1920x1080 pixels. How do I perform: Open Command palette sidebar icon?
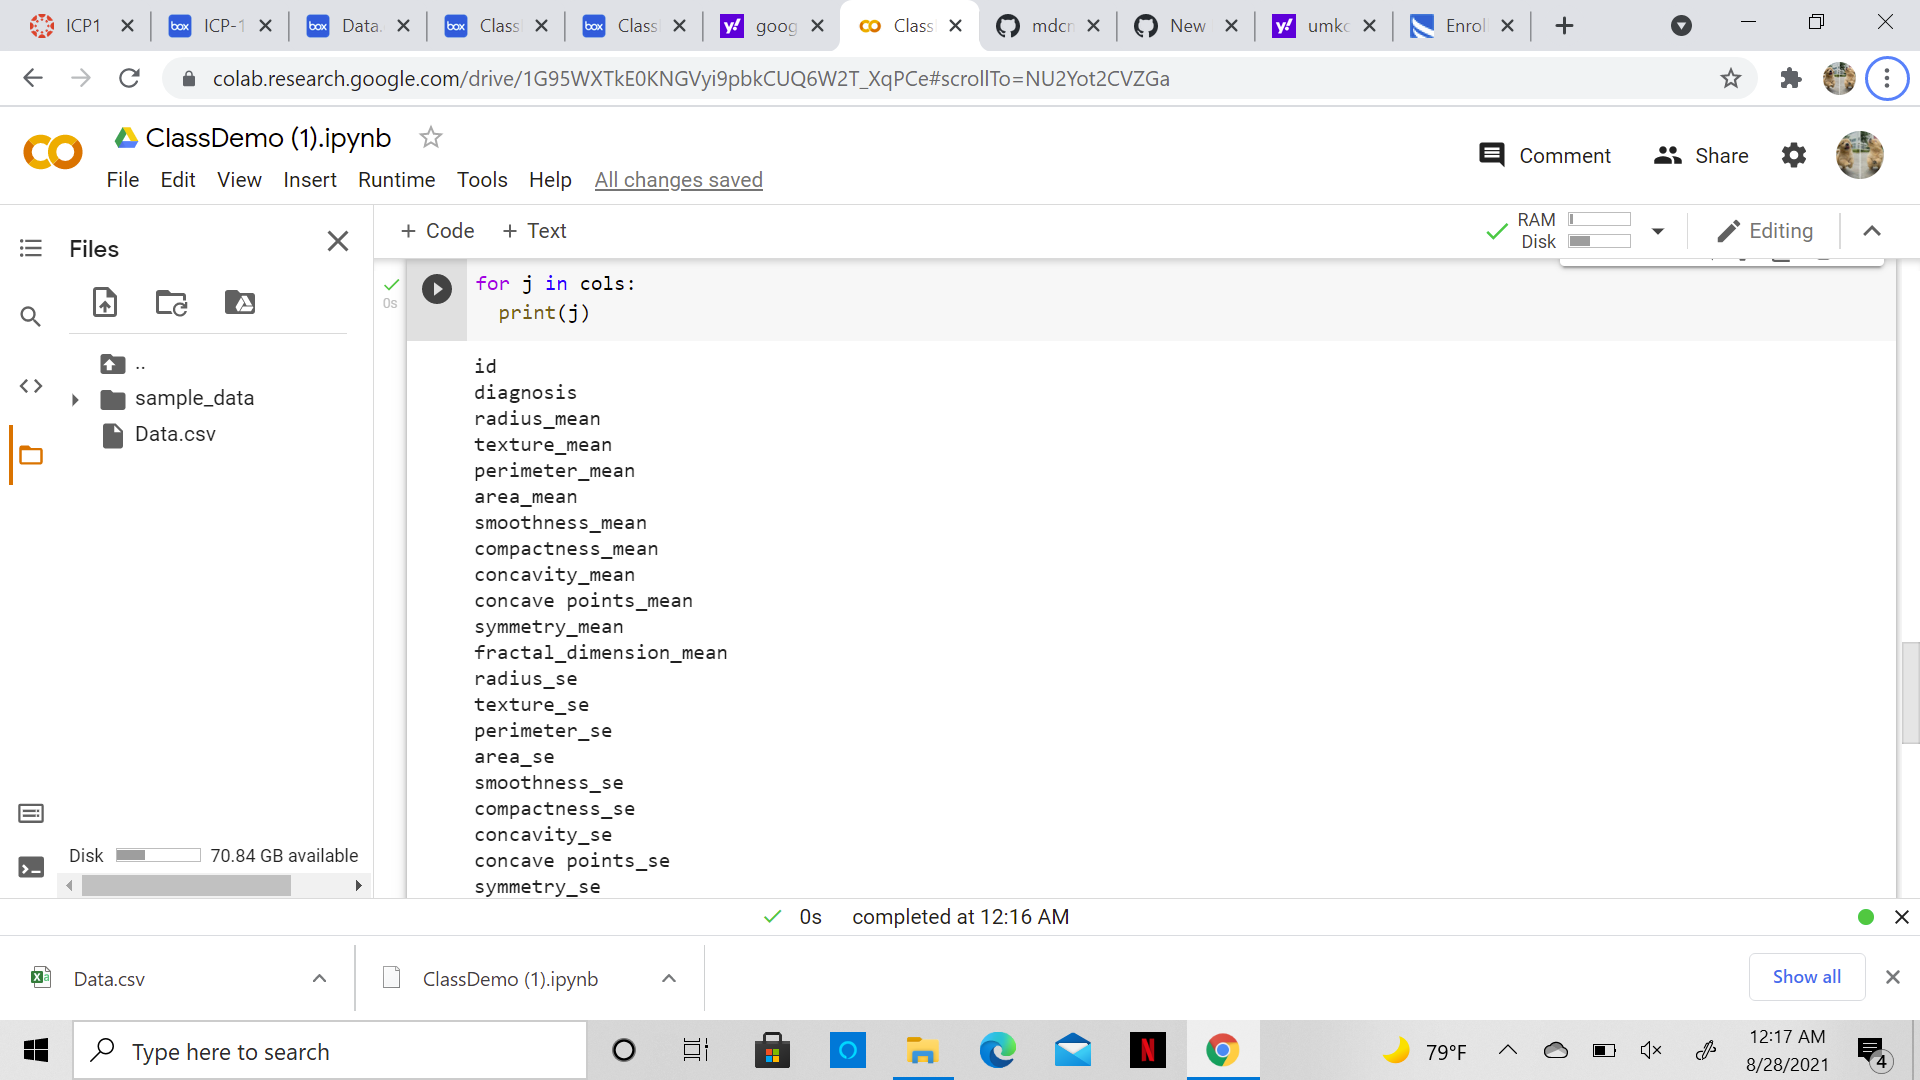click(31, 813)
